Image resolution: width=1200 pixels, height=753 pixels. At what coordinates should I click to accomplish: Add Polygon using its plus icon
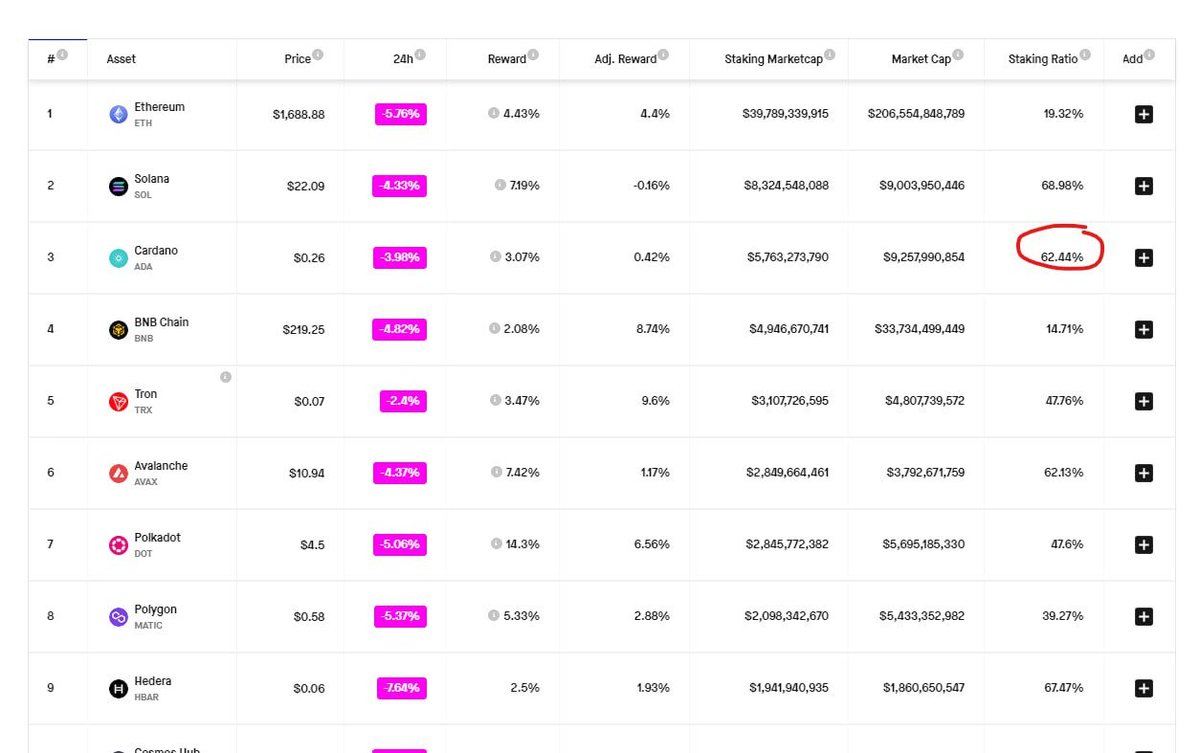click(x=1144, y=617)
